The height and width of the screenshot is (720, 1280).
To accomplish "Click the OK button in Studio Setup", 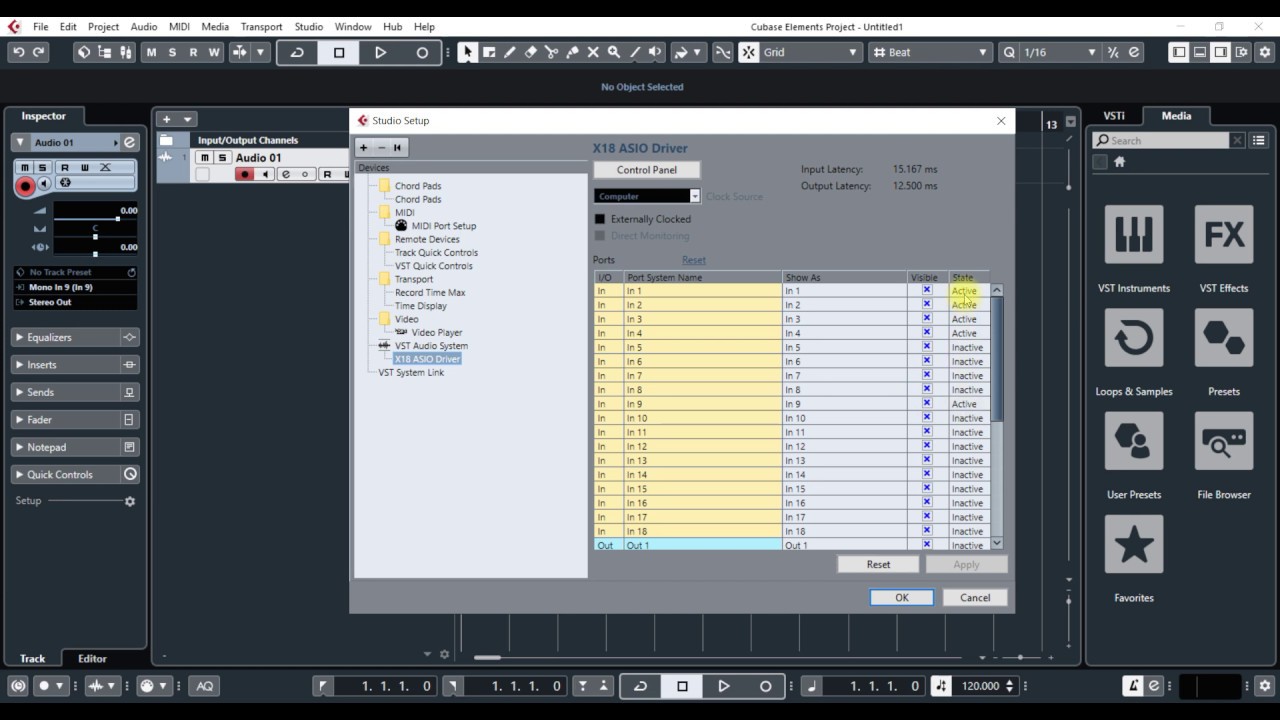I will point(901,597).
